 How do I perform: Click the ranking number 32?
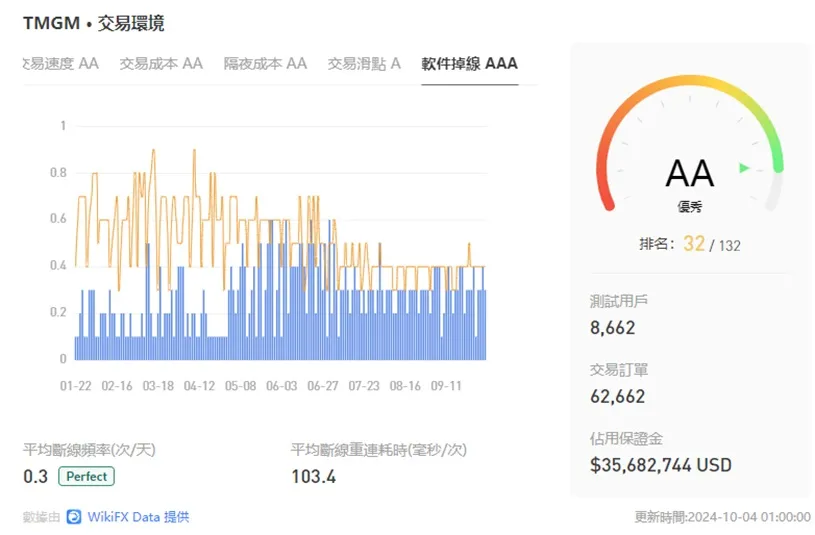coord(694,243)
